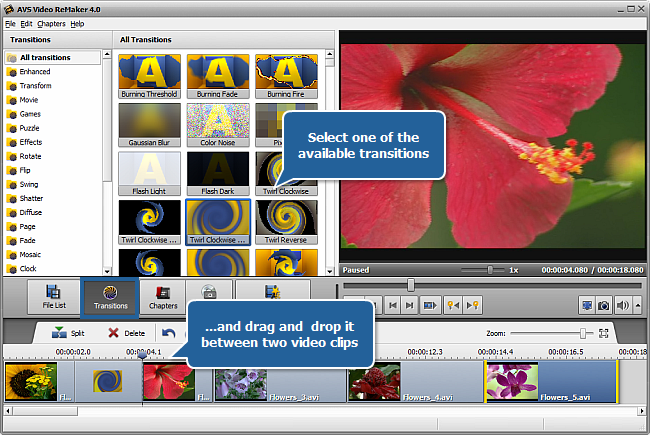Select Flowers_5.avi clip in timeline
The height and width of the screenshot is (435, 650).
(x=551, y=382)
